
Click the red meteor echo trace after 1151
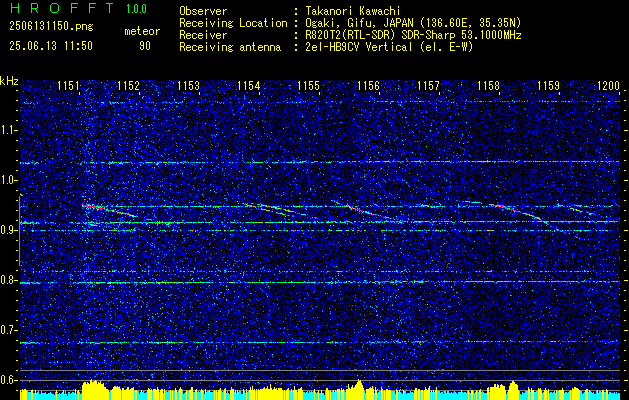(109, 210)
